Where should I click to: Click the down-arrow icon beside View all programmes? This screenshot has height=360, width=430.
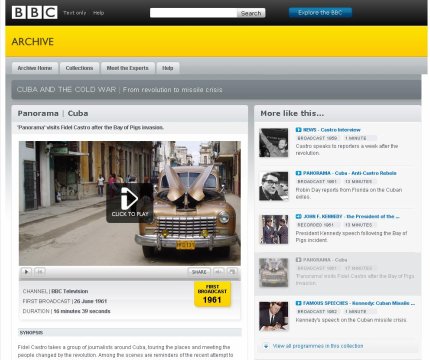click(x=266, y=346)
